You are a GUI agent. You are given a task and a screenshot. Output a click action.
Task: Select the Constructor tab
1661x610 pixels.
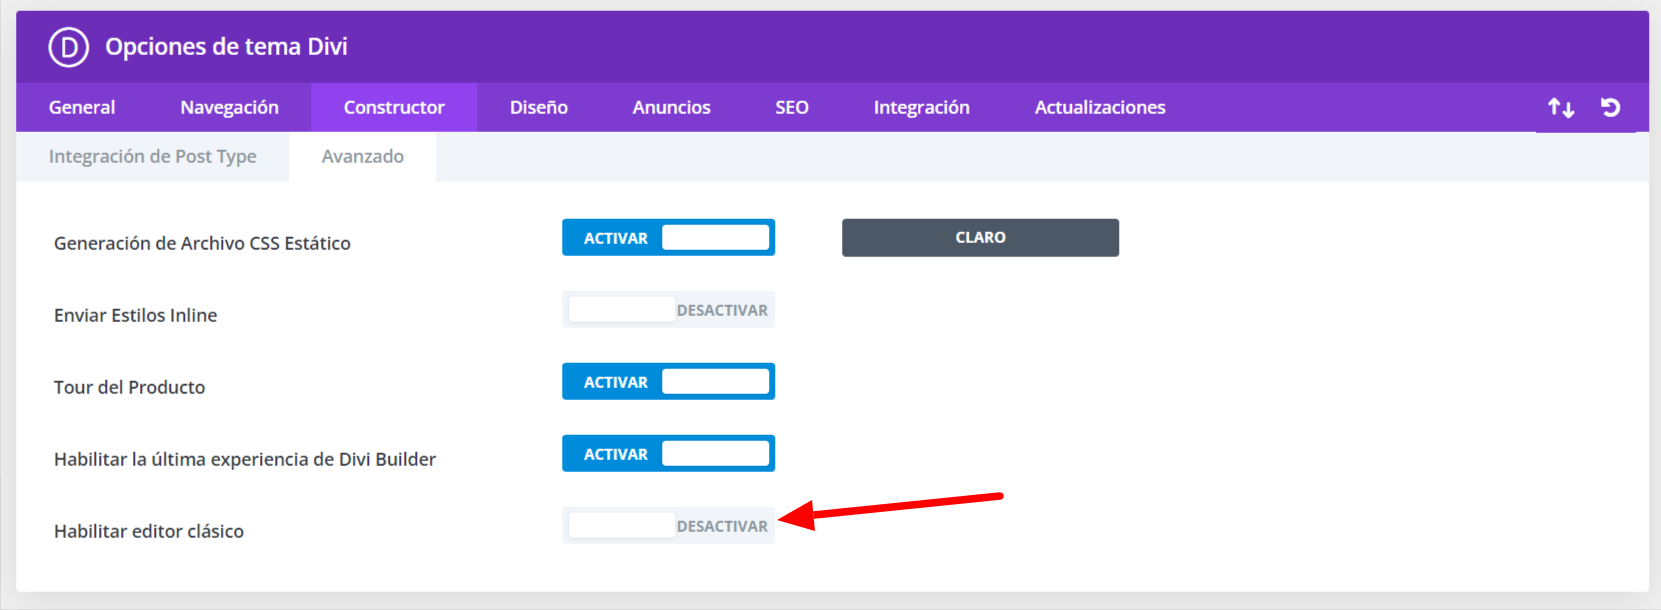[x=394, y=107]
